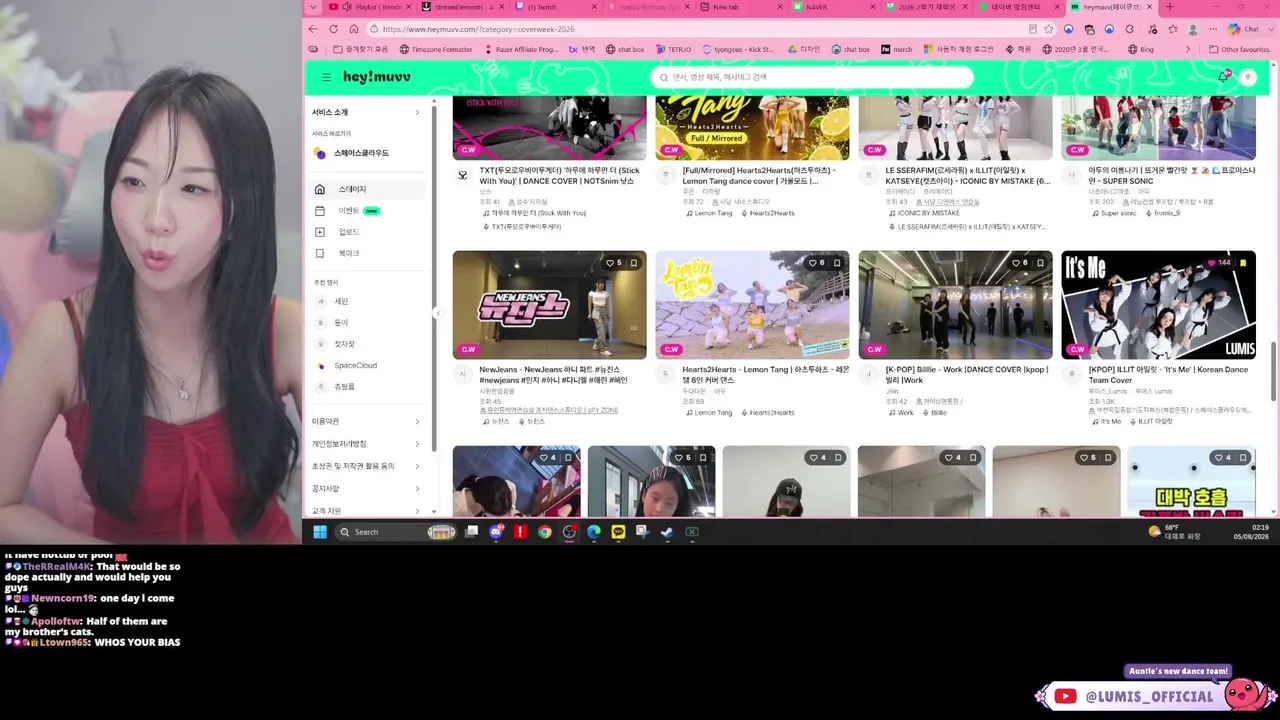The image size is (1280, 720).
Task: Open the taskbar weather widget
Action: click(1174, 532)
